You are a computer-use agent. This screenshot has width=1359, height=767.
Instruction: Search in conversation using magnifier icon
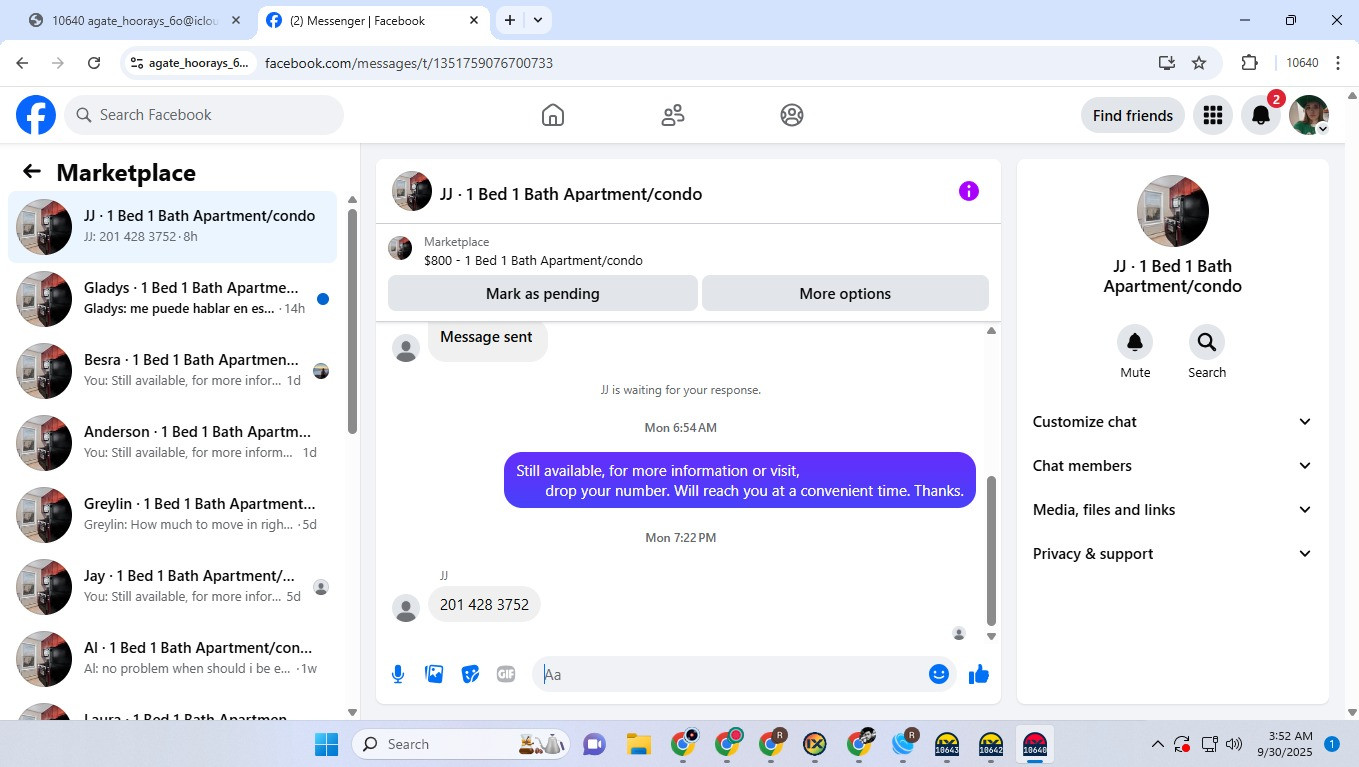click(x=1207, y=342)
